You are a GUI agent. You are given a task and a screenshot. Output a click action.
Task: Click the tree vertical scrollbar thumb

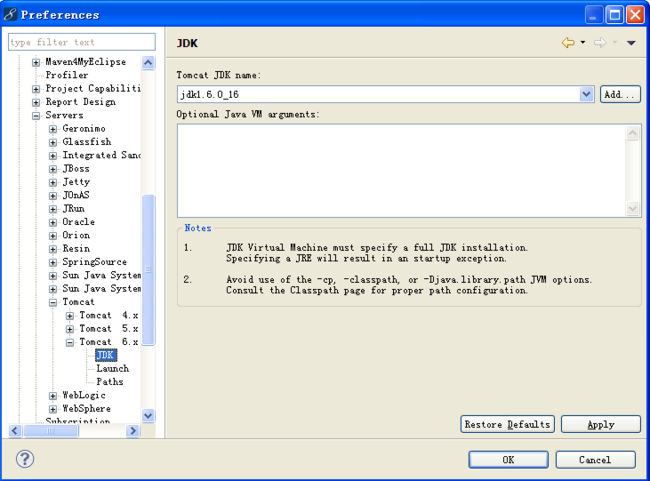coord(148,270)
